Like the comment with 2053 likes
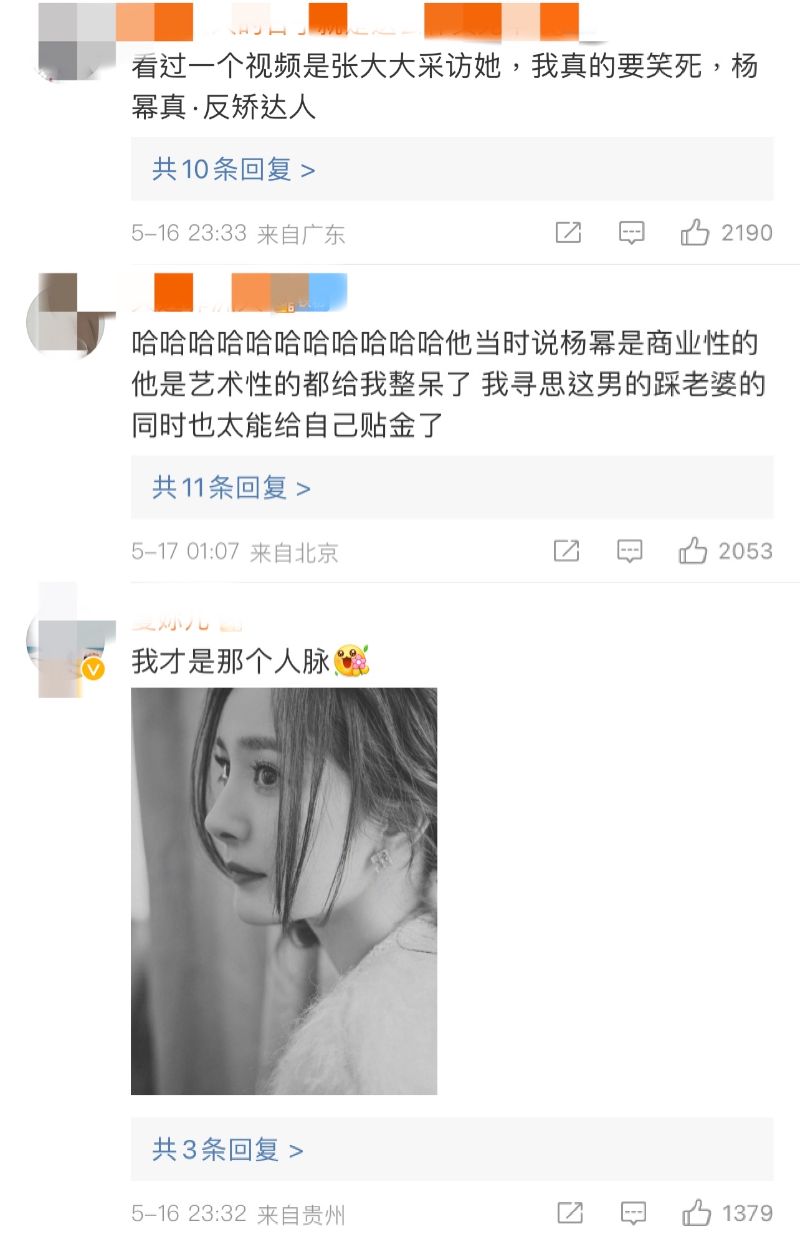The height and width of the screenshot is (1239, 800). coord(693,551)
